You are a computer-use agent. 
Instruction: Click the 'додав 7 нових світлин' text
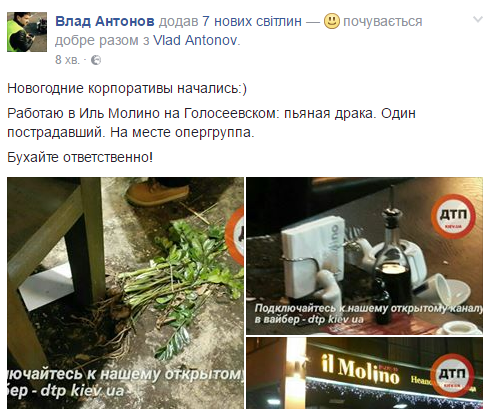click(230, 21)
